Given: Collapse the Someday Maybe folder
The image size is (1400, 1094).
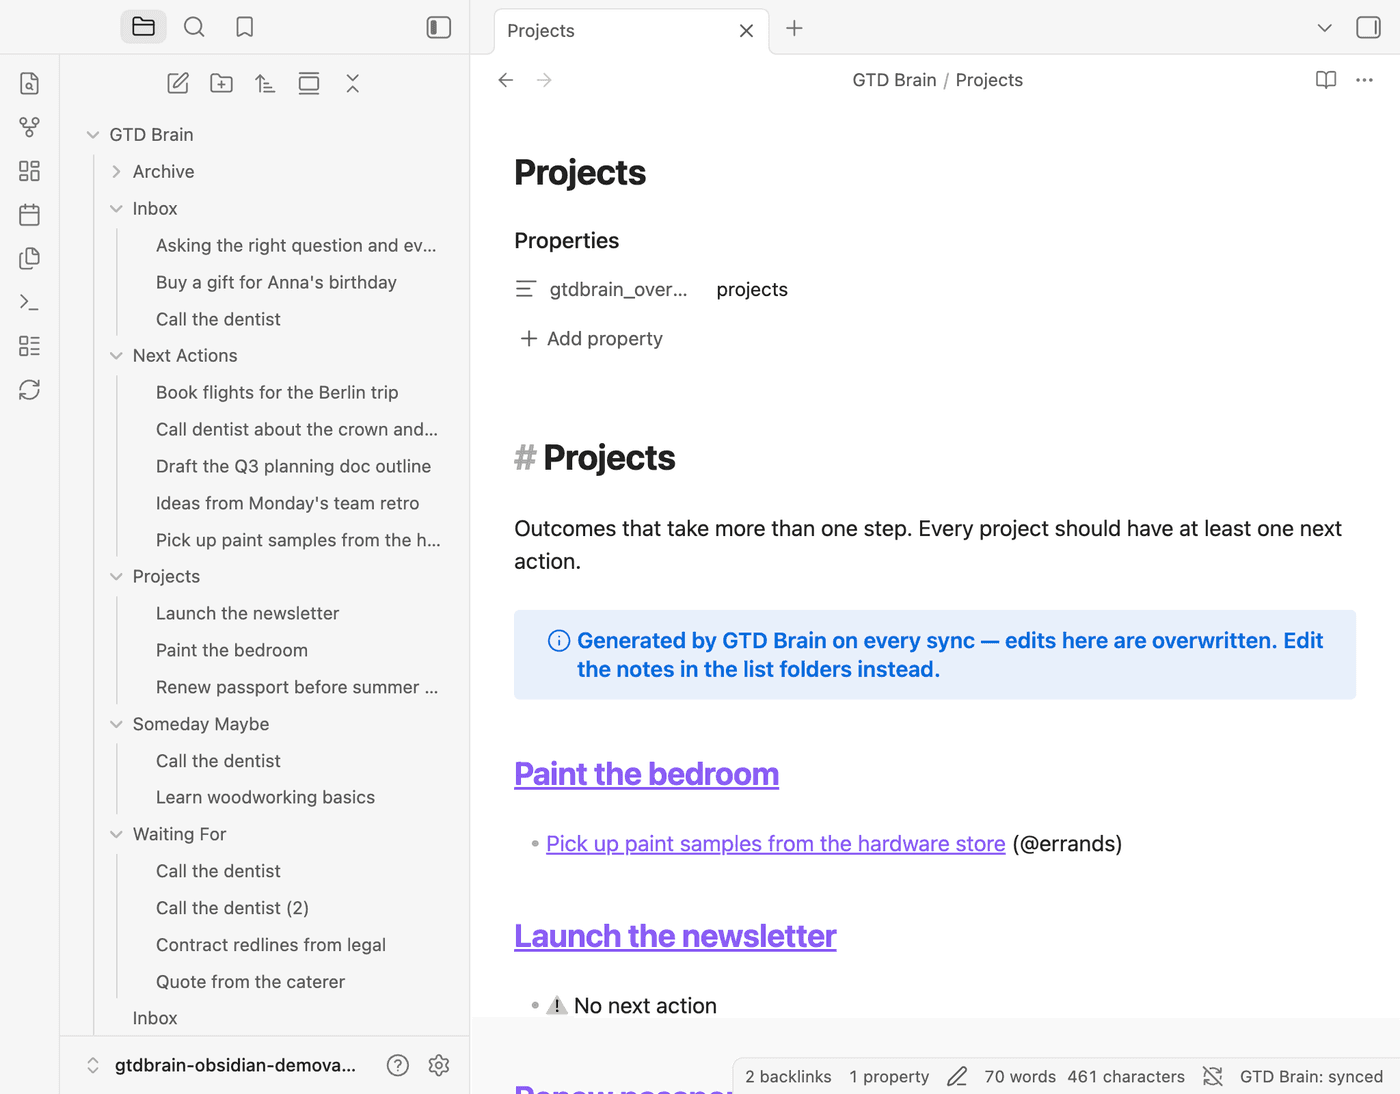Looking at the screenshot, I should click(116, 724).
